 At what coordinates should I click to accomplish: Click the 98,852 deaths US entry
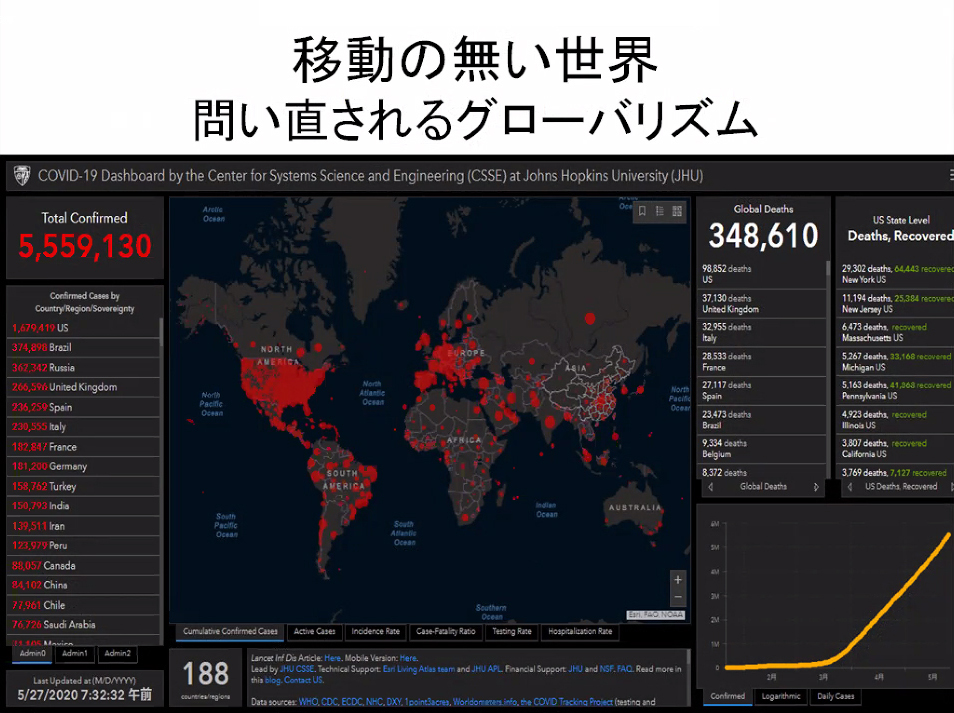[x=761, y=274]
